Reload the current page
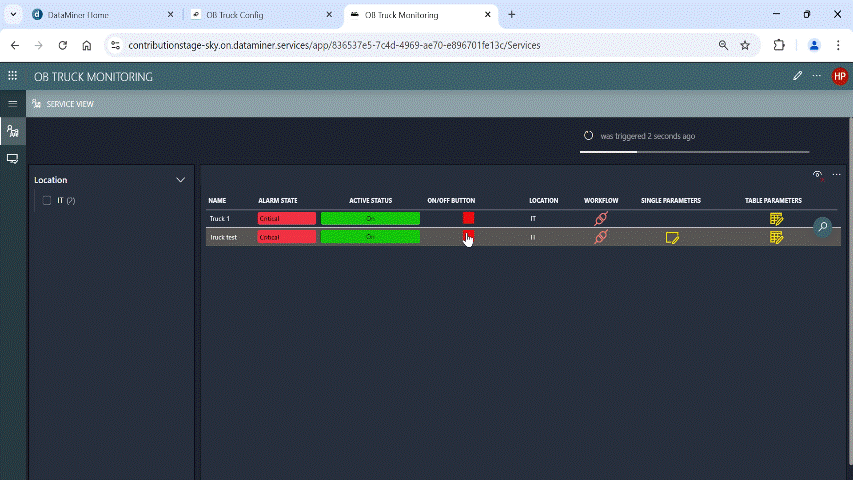Screen dimensions: 853x480 63,45
